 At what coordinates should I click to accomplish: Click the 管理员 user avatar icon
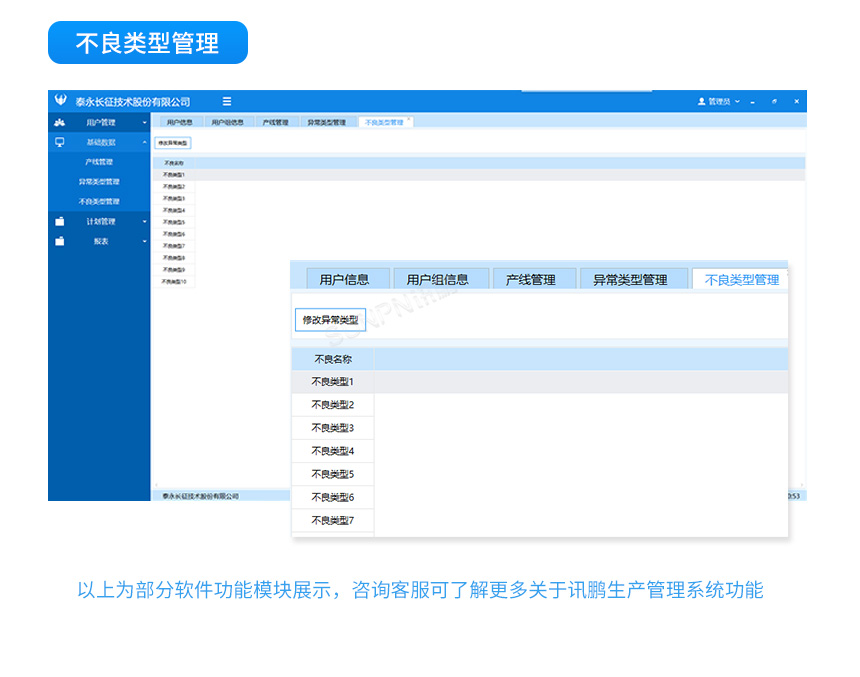(702, 102)
